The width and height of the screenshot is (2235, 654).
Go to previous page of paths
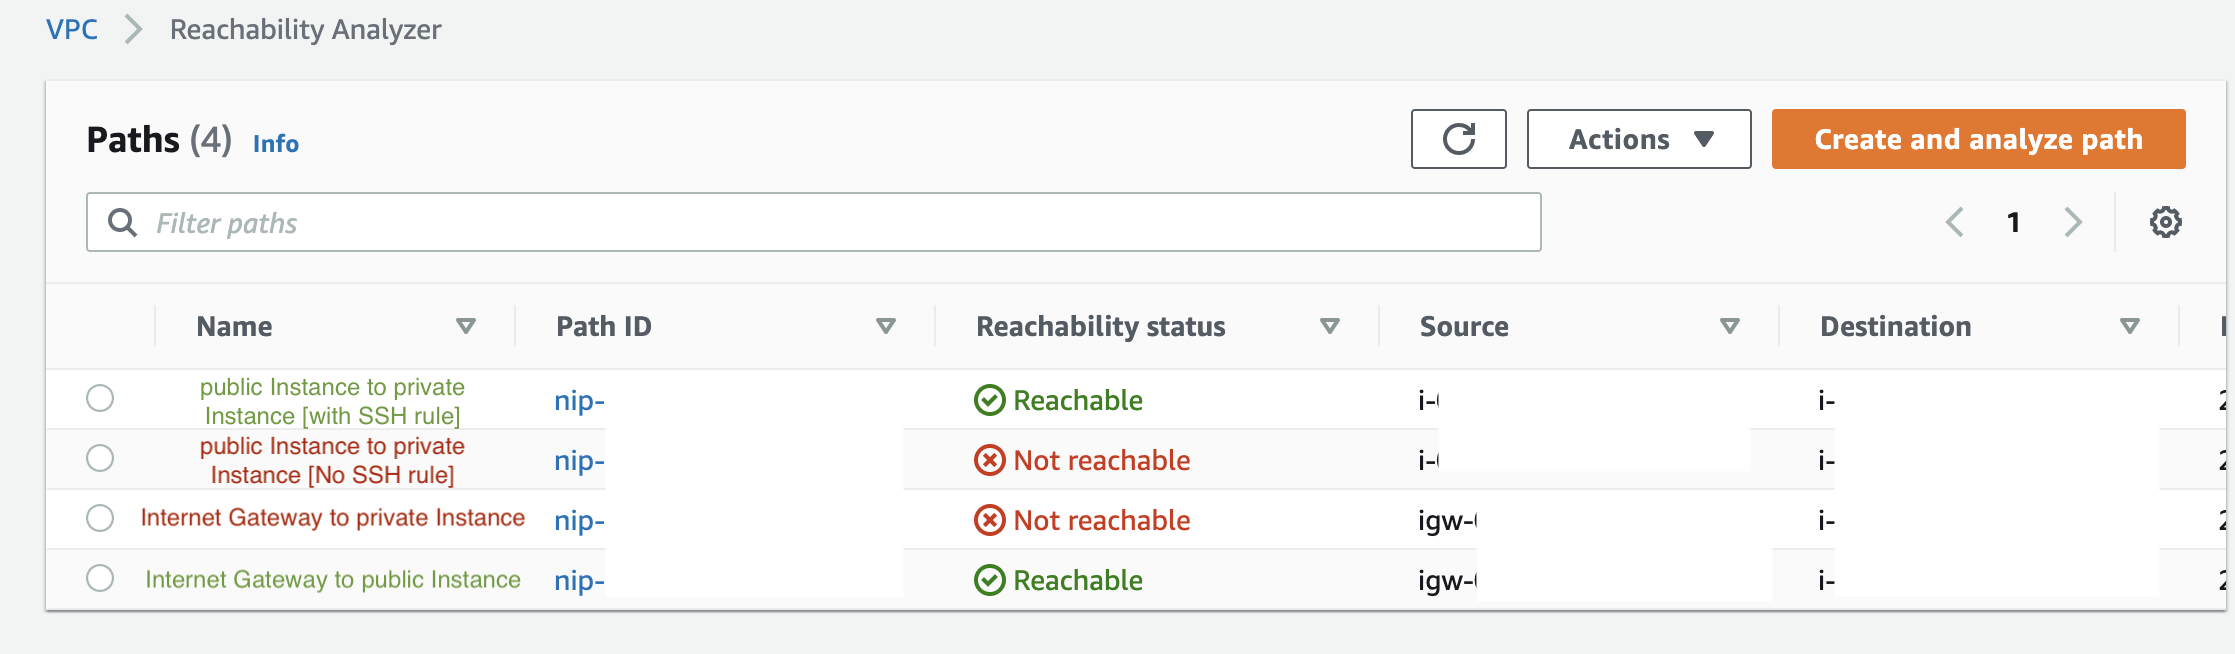tap(1955, 222)
